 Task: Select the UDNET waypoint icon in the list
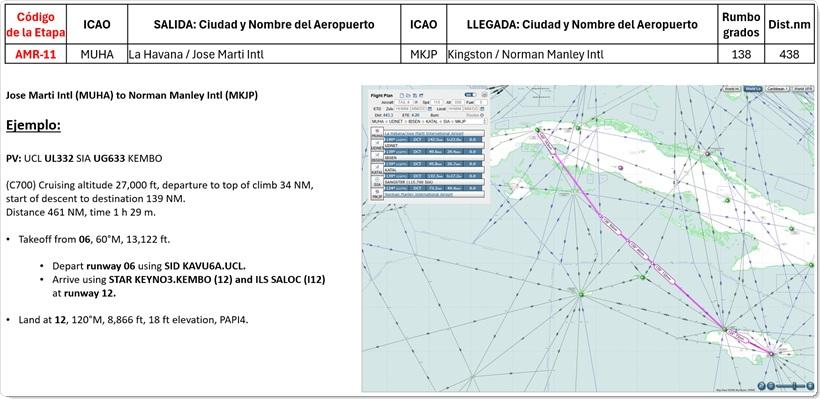tap(377, 145)
